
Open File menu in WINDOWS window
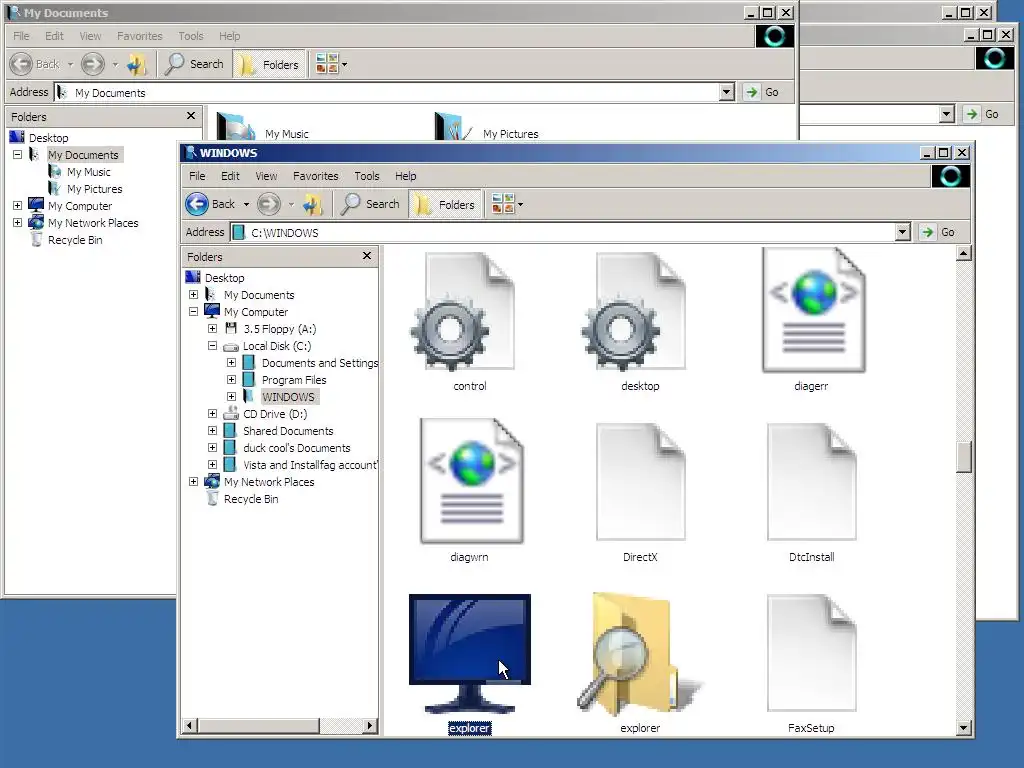click(x=197, y=176)
